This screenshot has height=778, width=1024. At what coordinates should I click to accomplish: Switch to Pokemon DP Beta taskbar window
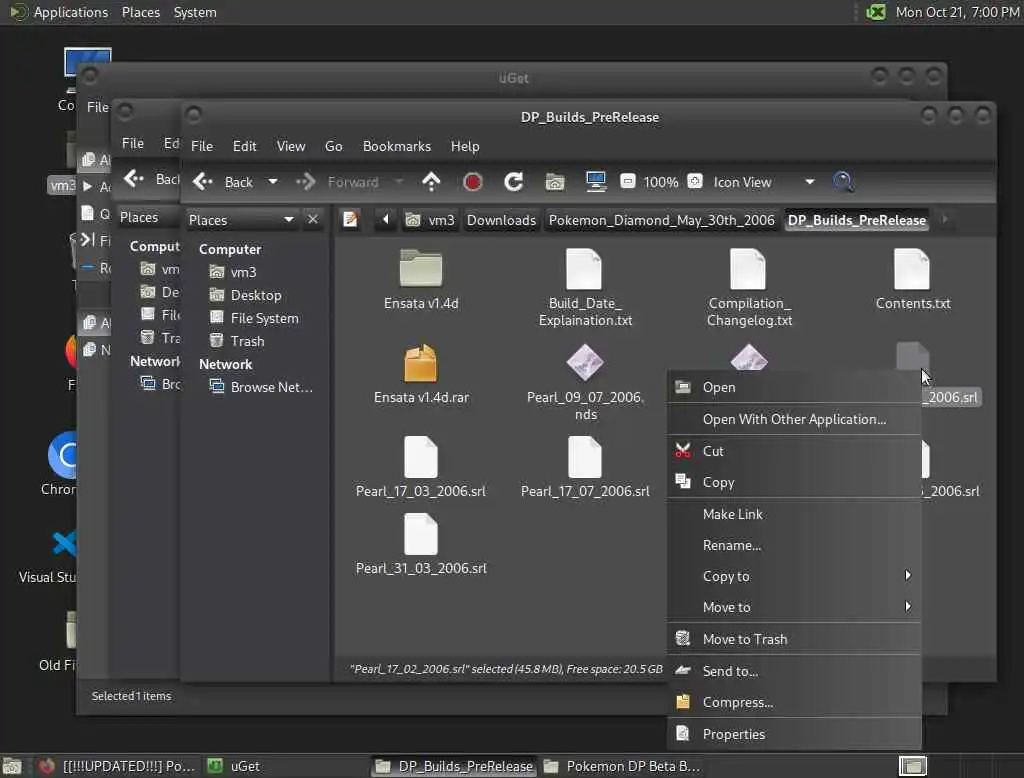(622, 766)
